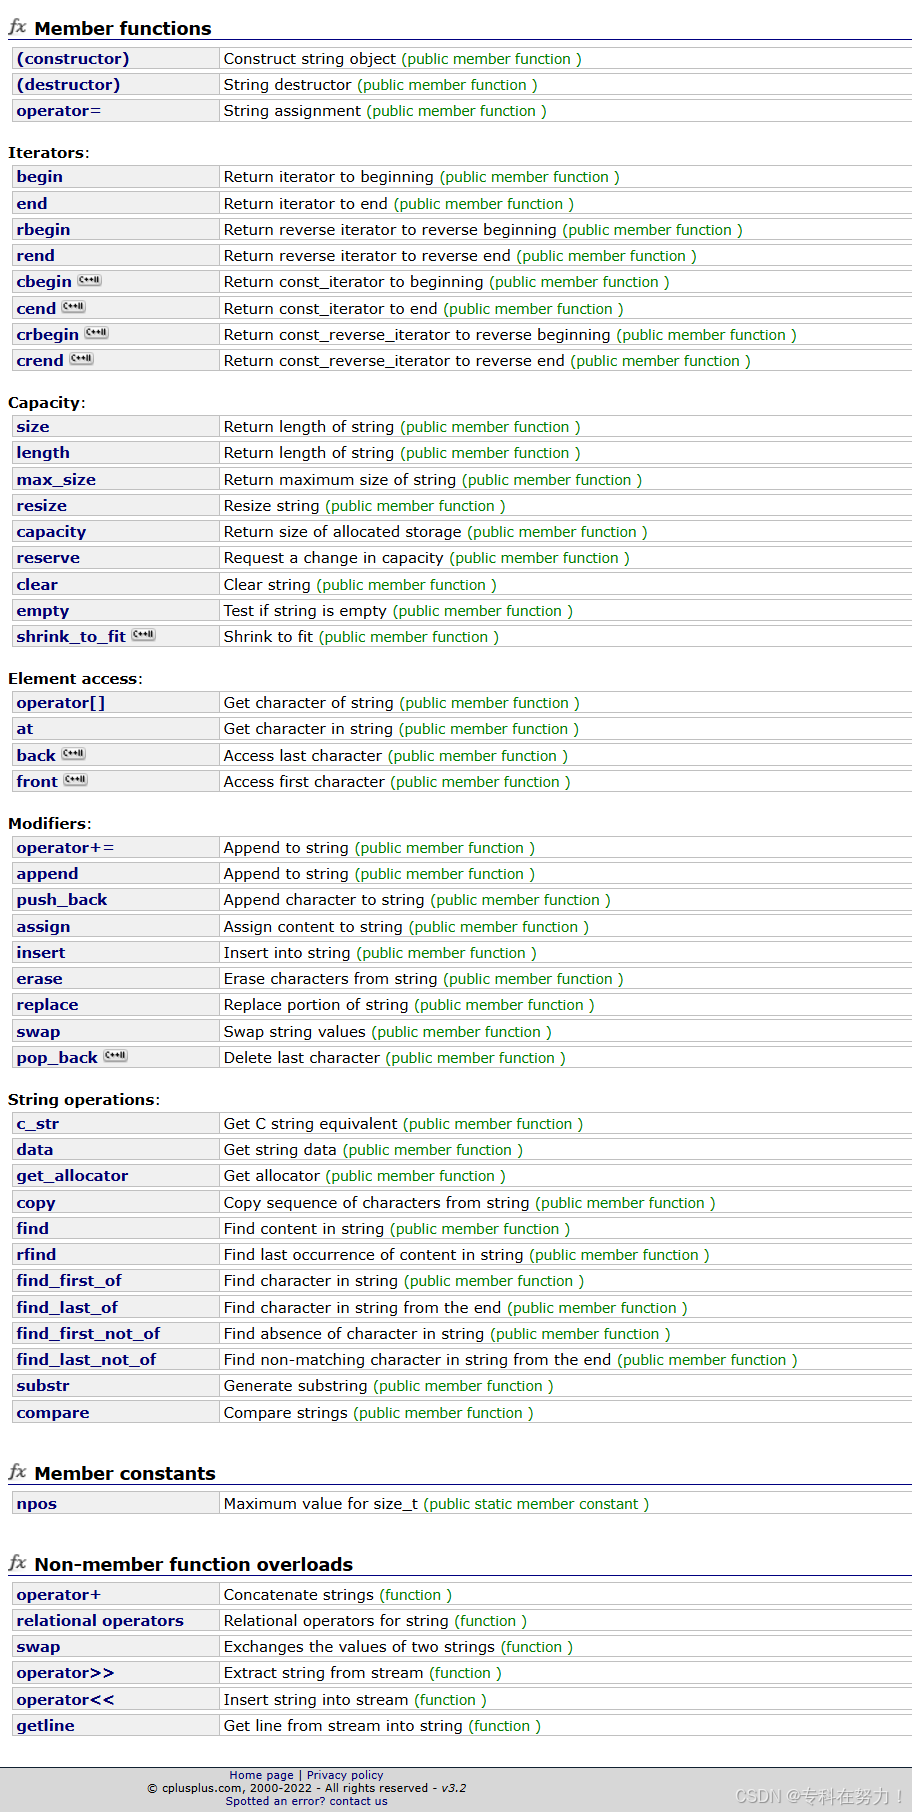This screenshot has width=912, height=1812.
Task: Open the rend link
Action: pos(36,256)
